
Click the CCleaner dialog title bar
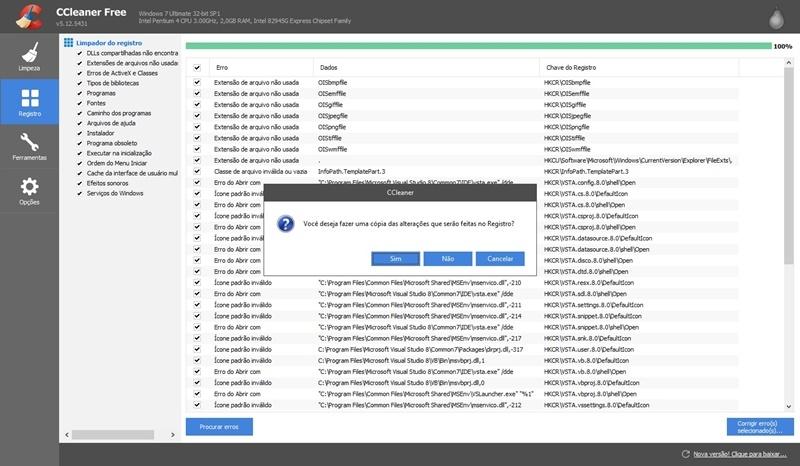[x=400, y=192]
